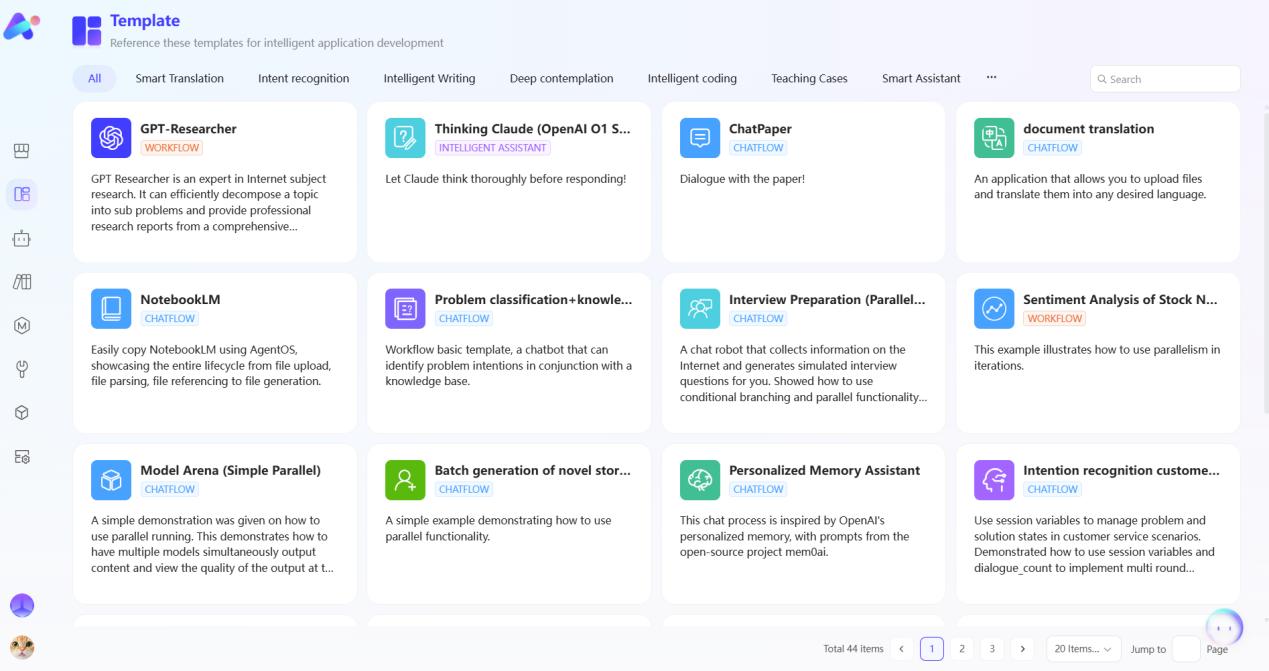Open the cube icon in sidebar
This screenshot has width=1269, height=671.
click(x=21, y=413)
